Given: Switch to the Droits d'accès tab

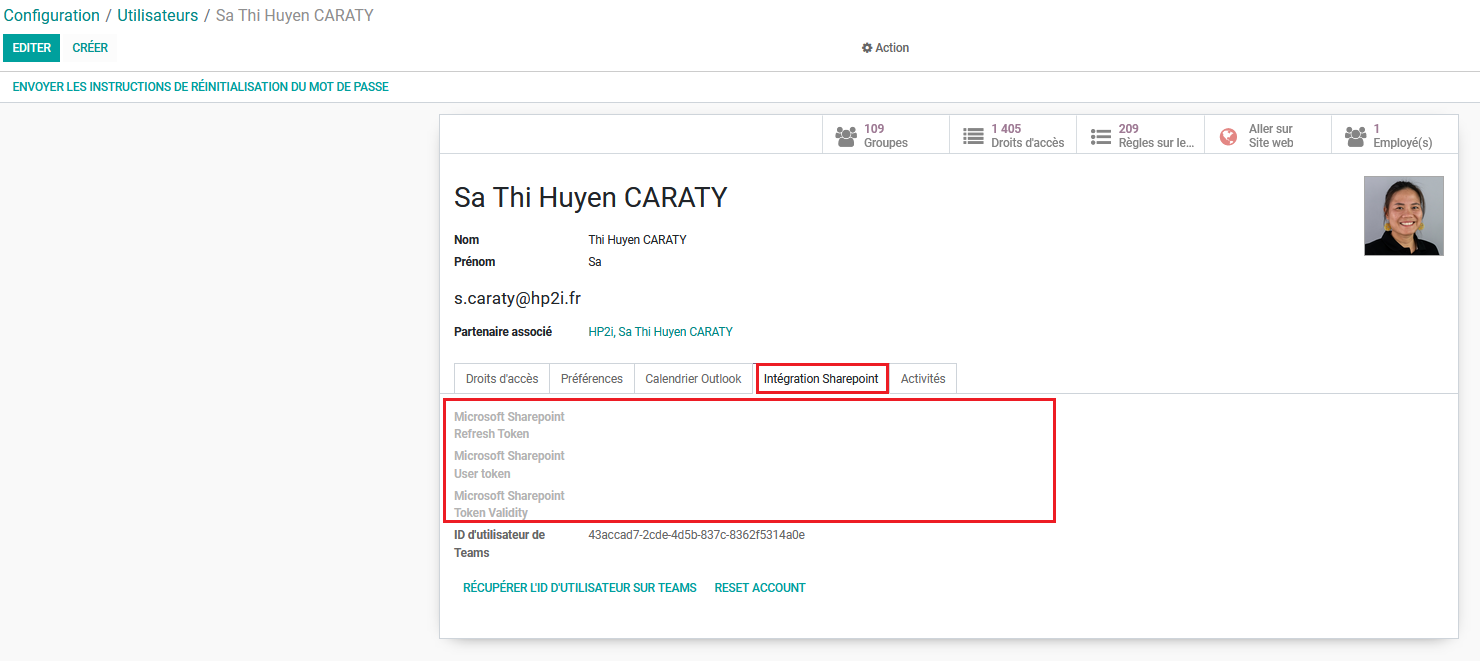Looking at the screenshot, I should point(502,379).
